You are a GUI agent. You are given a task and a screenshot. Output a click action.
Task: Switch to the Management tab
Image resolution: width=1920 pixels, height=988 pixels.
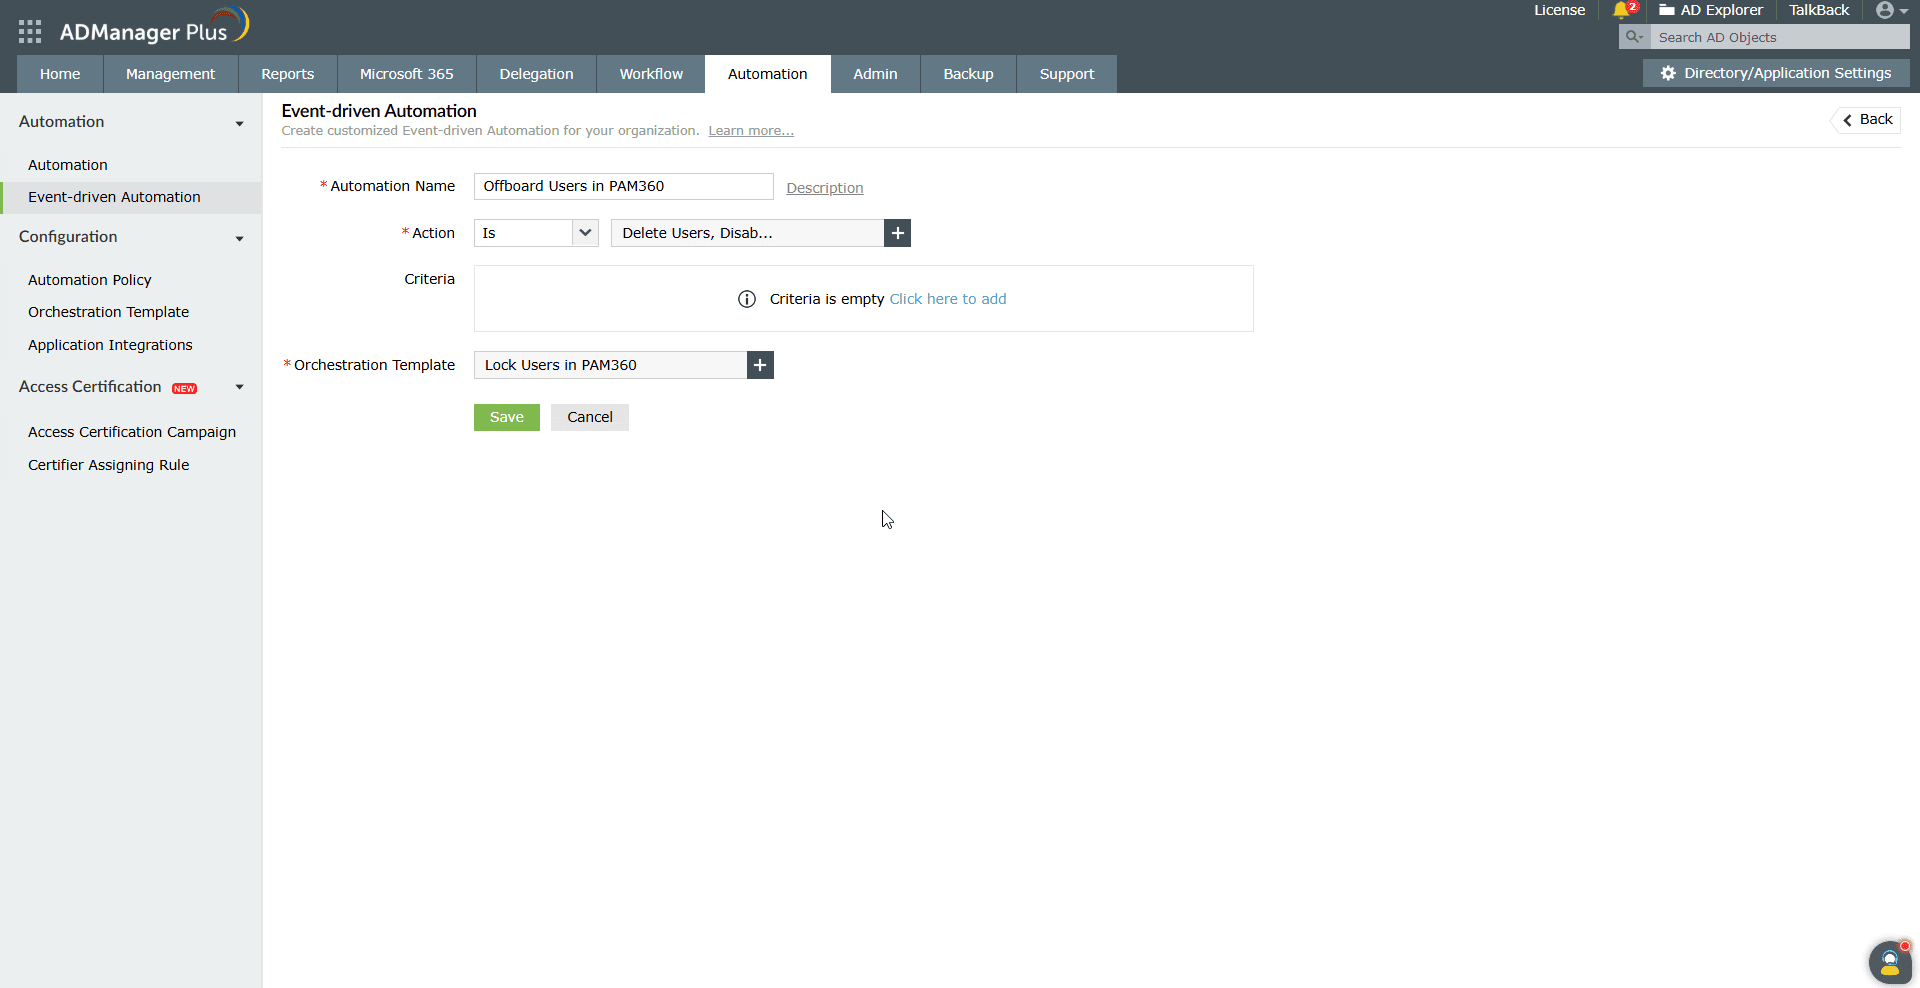pos(170,74)
